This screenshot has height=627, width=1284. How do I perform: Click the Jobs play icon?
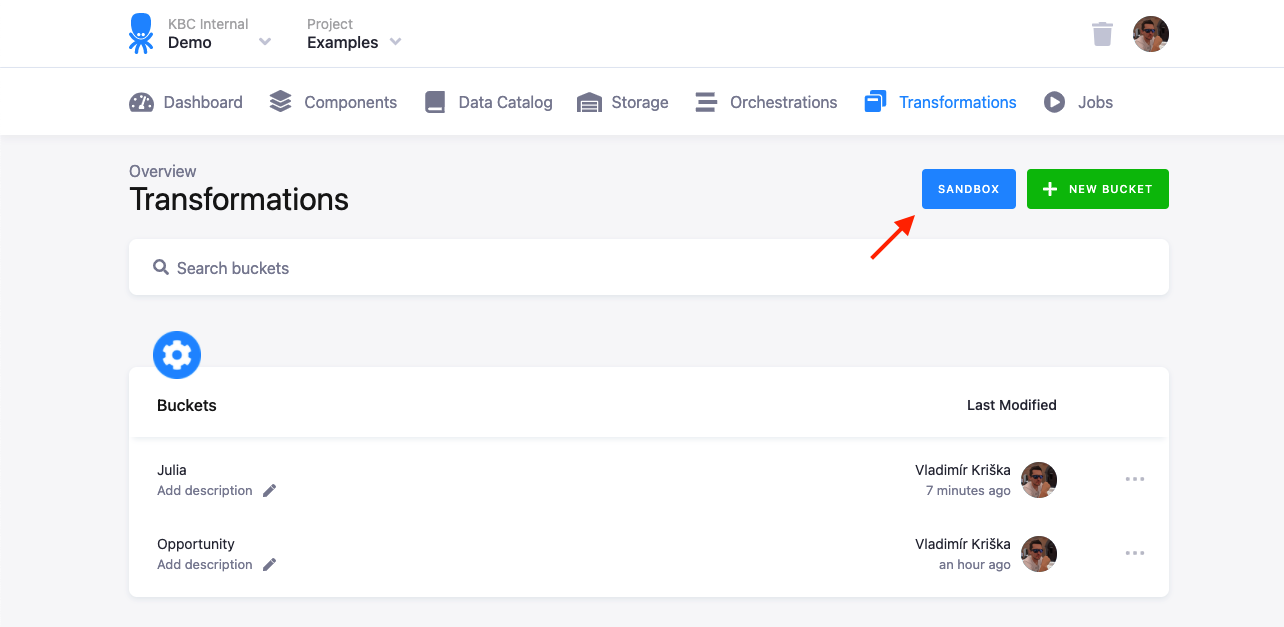(1054, 102)
